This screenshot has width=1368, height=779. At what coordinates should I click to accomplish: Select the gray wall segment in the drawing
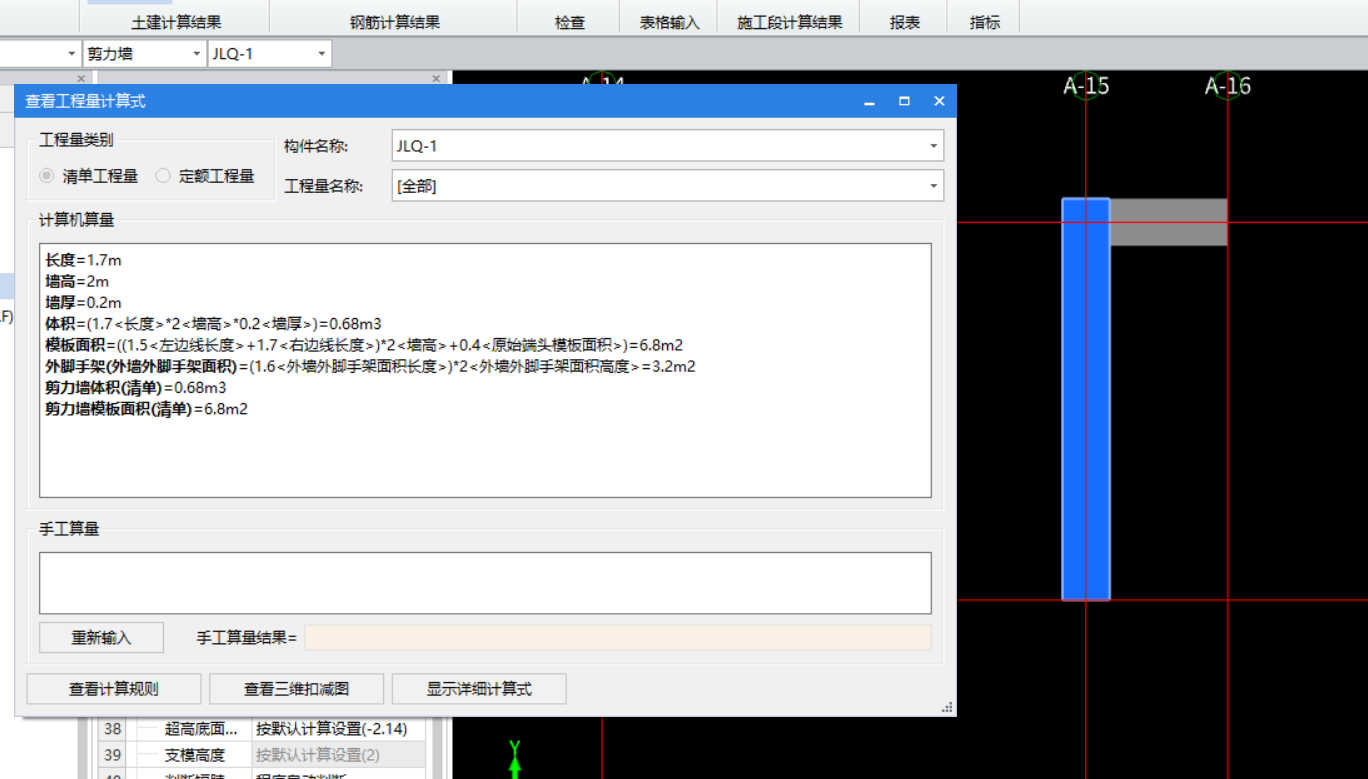(1168, 222)
